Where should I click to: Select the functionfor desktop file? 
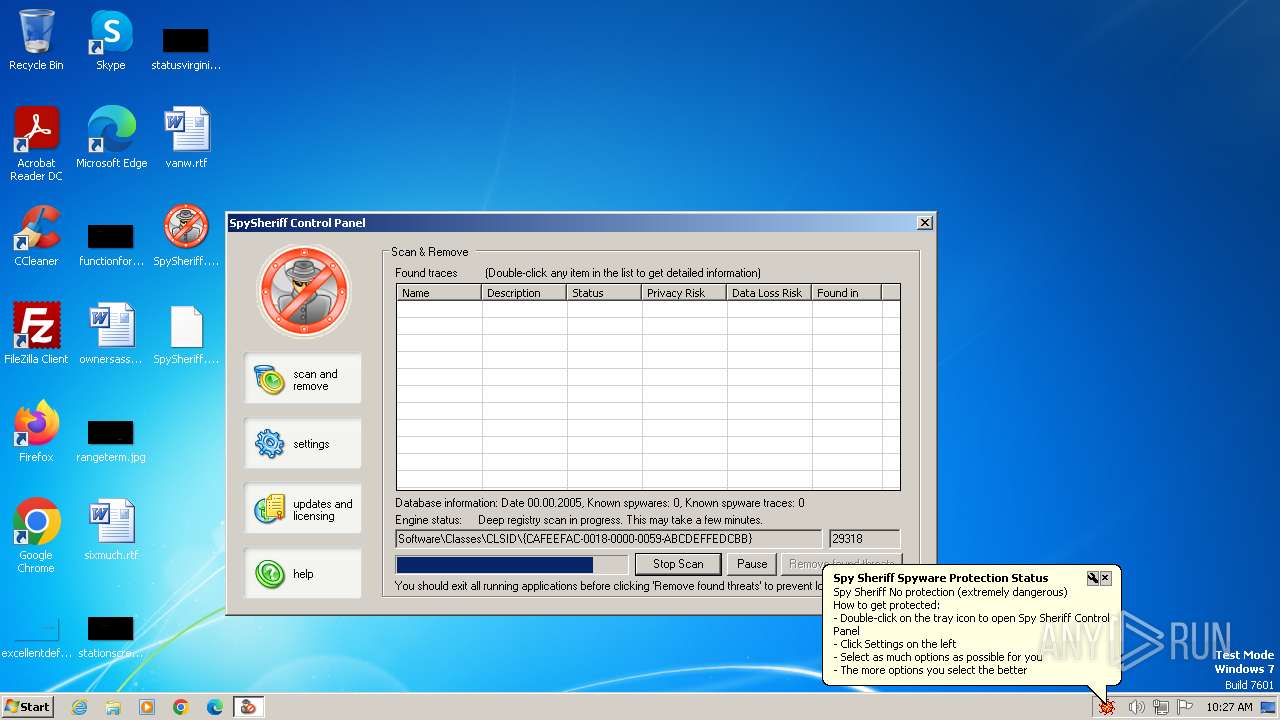pos(111,244)
